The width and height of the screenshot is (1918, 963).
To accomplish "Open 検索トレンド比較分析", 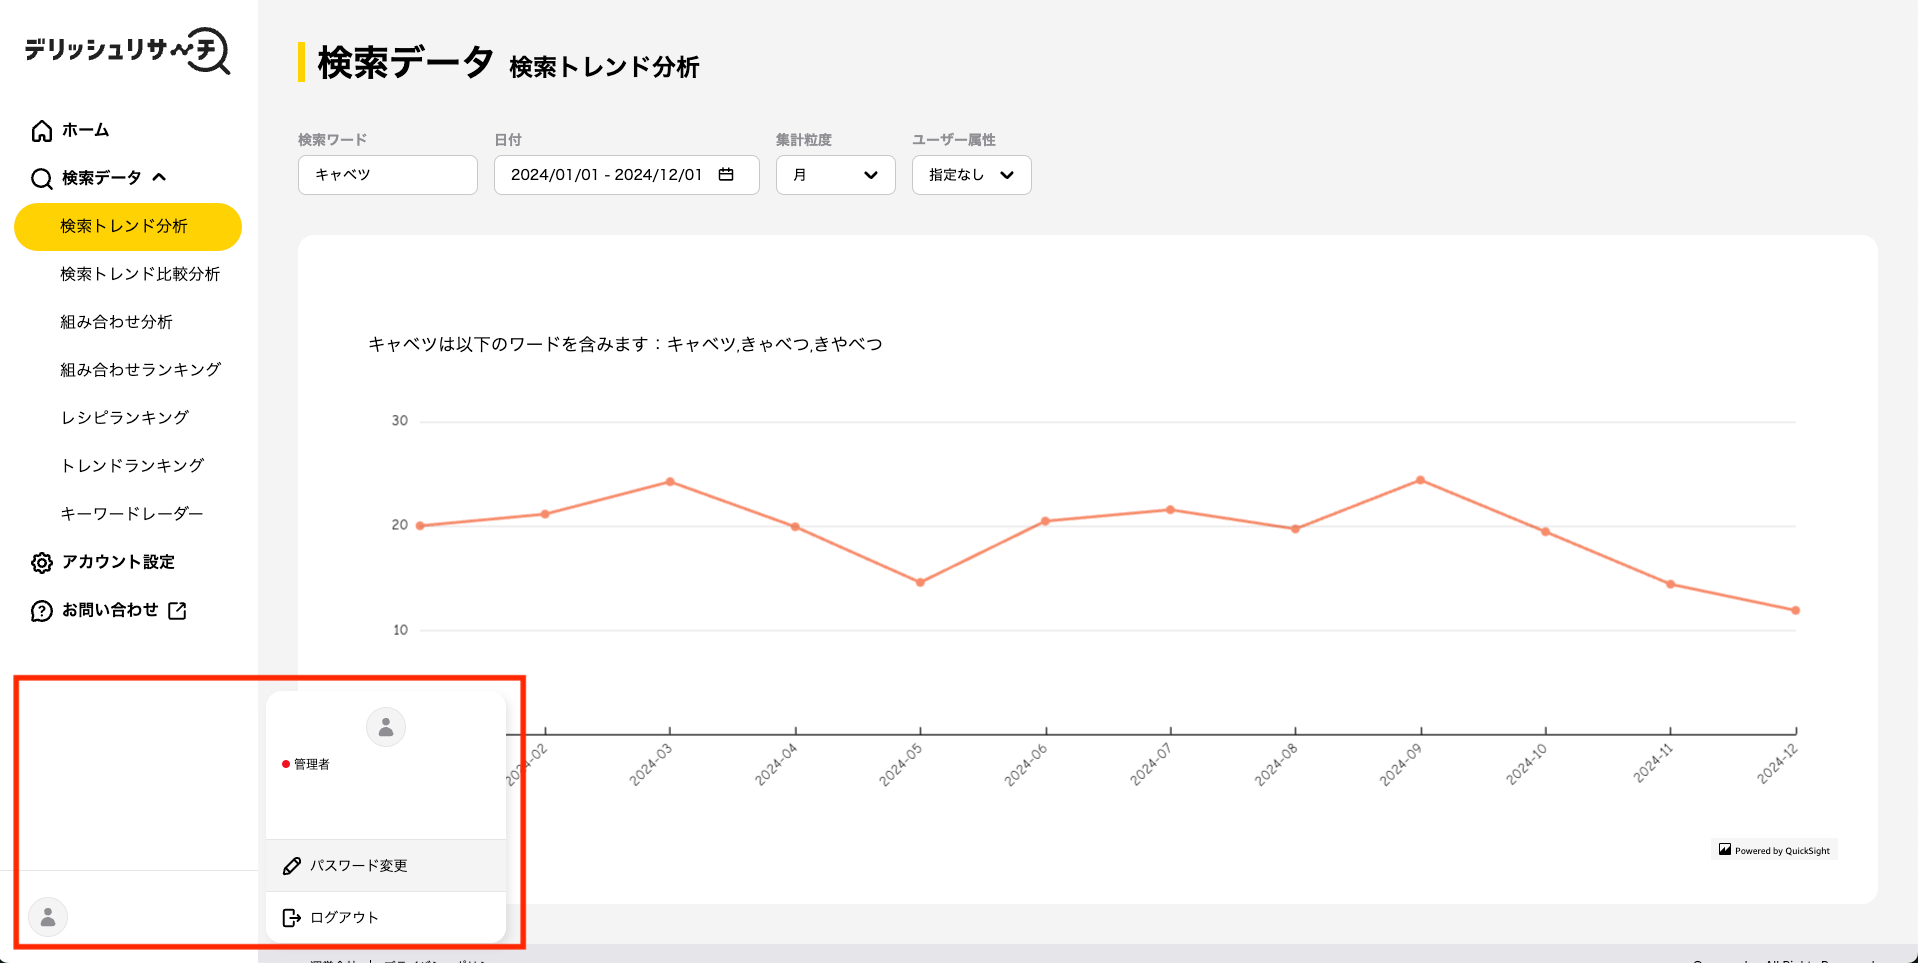I will pos(140,274).
